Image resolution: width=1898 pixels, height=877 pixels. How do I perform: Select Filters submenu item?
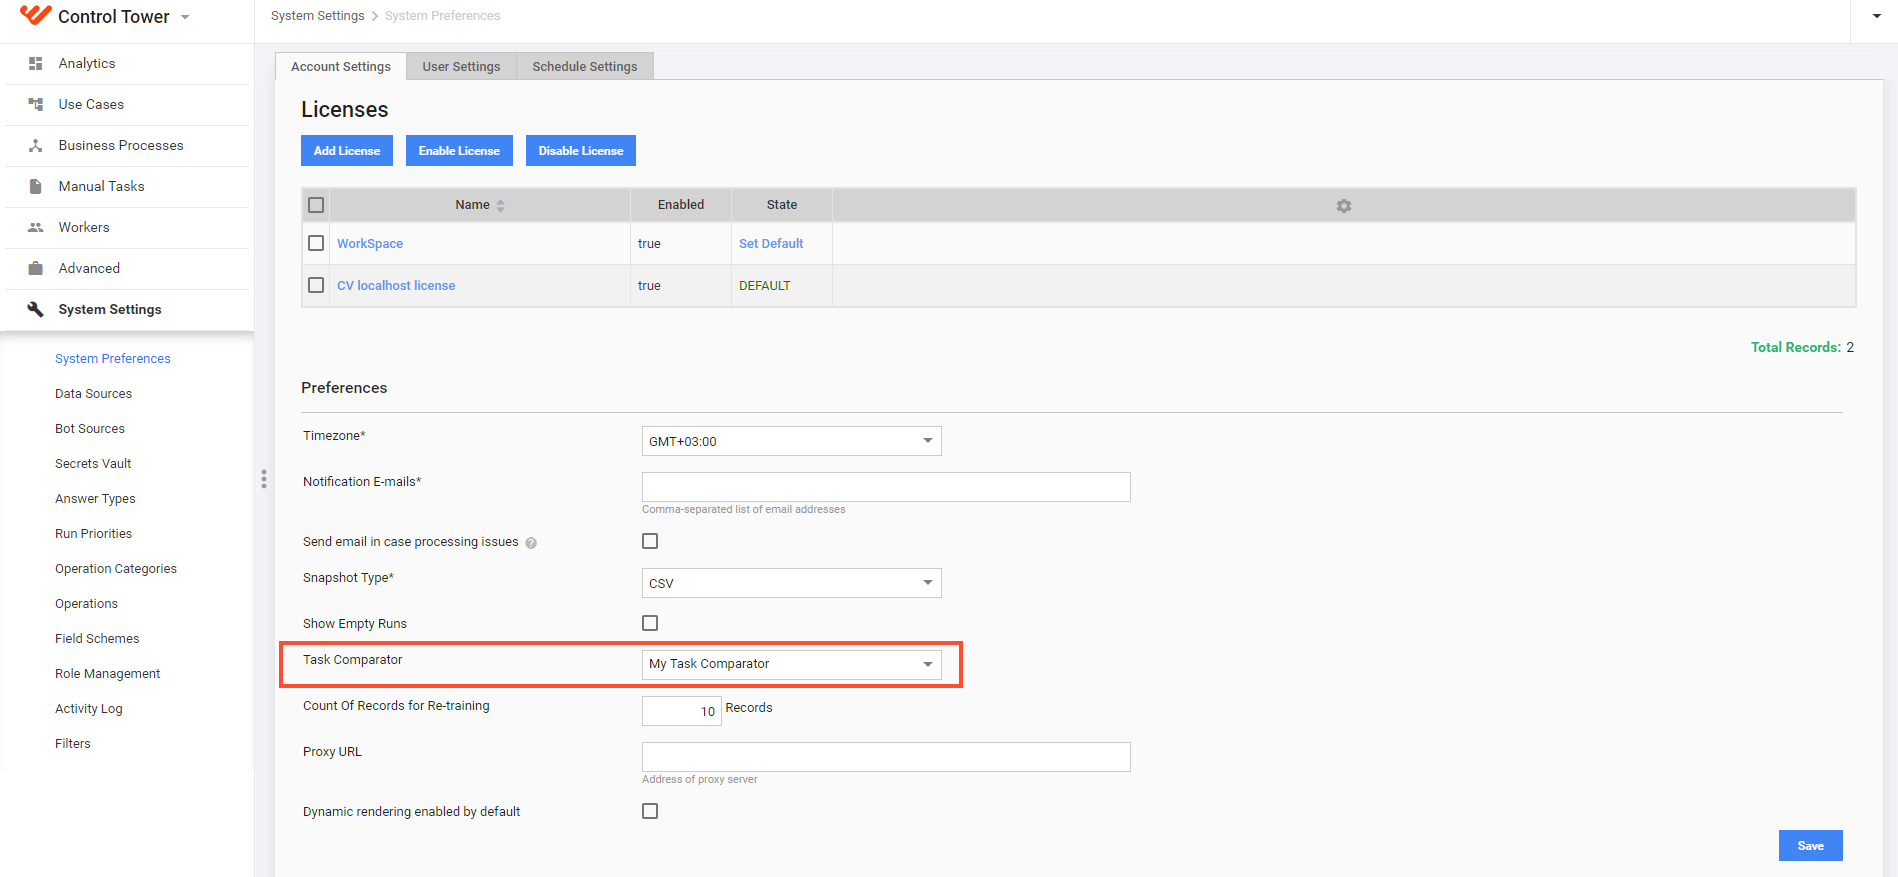pyautogui.click(x=73, y=743)
